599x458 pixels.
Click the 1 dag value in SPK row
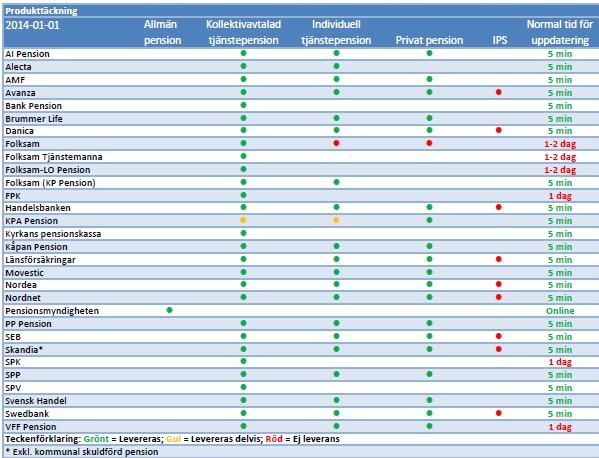tap(560, 362)
